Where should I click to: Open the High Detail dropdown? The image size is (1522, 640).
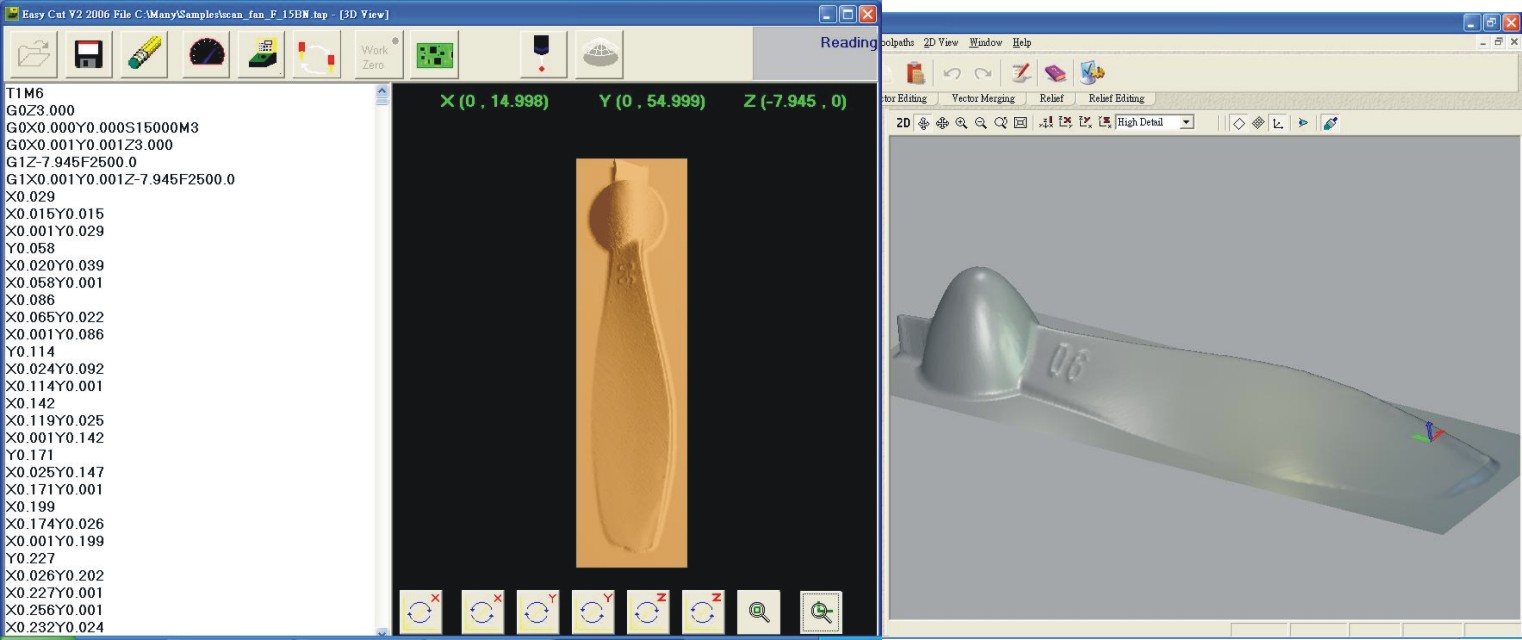click(1187, 122)
